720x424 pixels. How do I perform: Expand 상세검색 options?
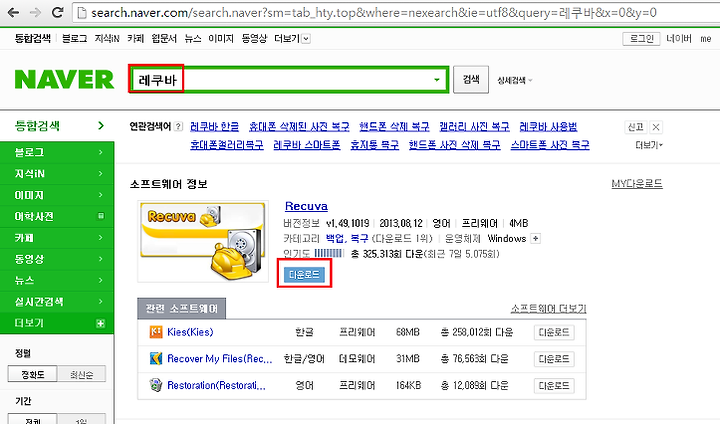click(x=514, y=80)
